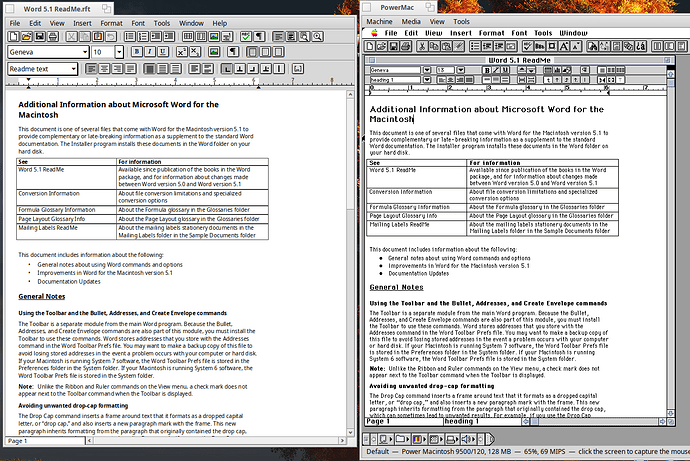Image resolution: width=690 pixels, height=461 pixels.
Task: Toggle Bold in PowerMac Word ribbon
Action: point(487,70)
